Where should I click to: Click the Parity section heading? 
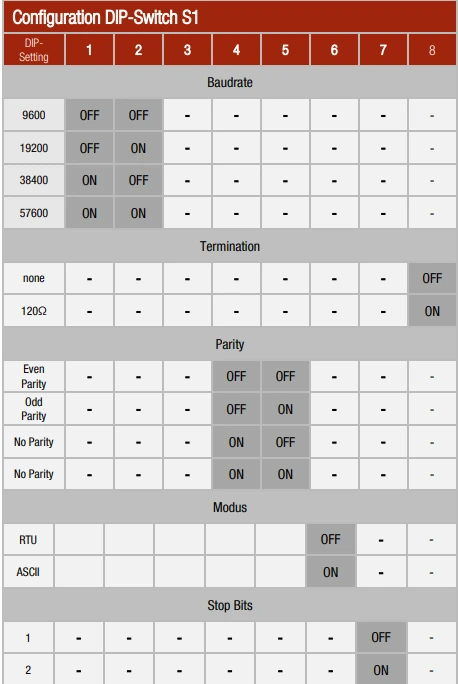click(x=230, y=344)
